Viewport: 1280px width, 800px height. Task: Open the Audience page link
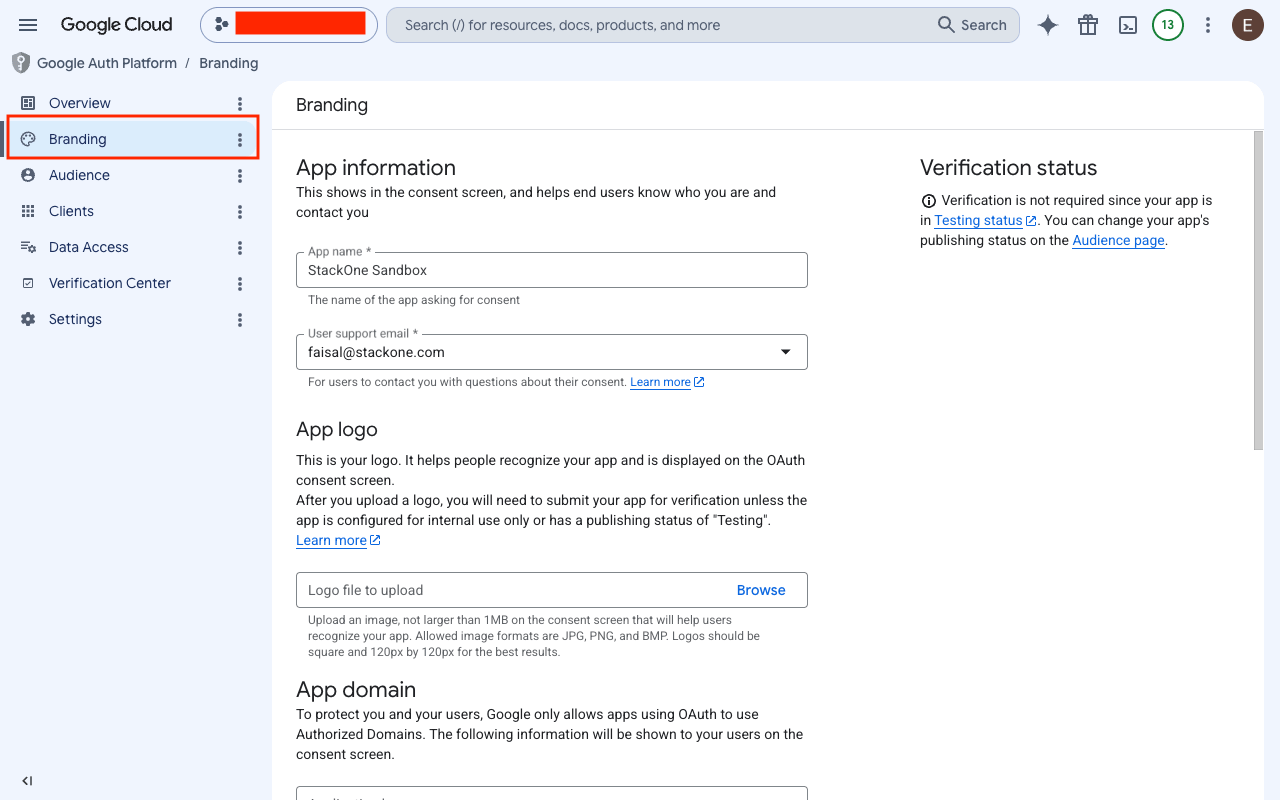tap(1118, 240)
